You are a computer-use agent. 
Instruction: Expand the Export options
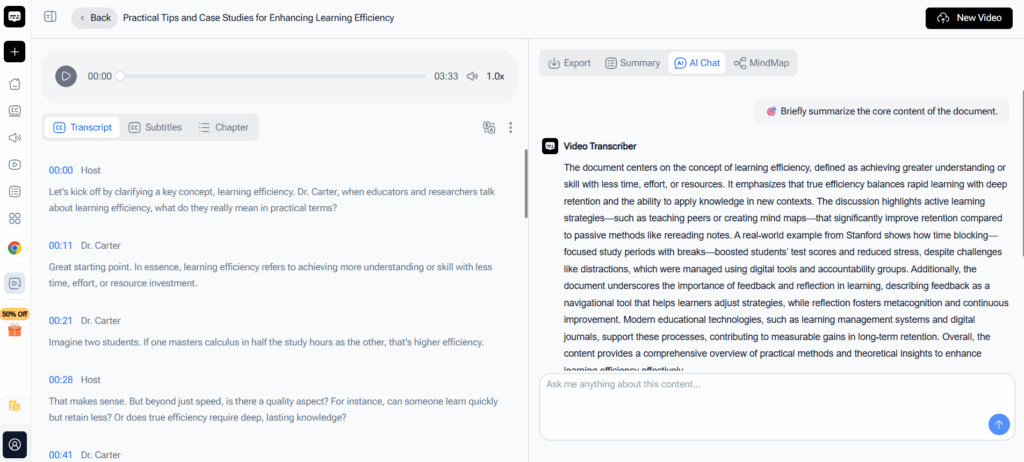[x=569, y=63]
